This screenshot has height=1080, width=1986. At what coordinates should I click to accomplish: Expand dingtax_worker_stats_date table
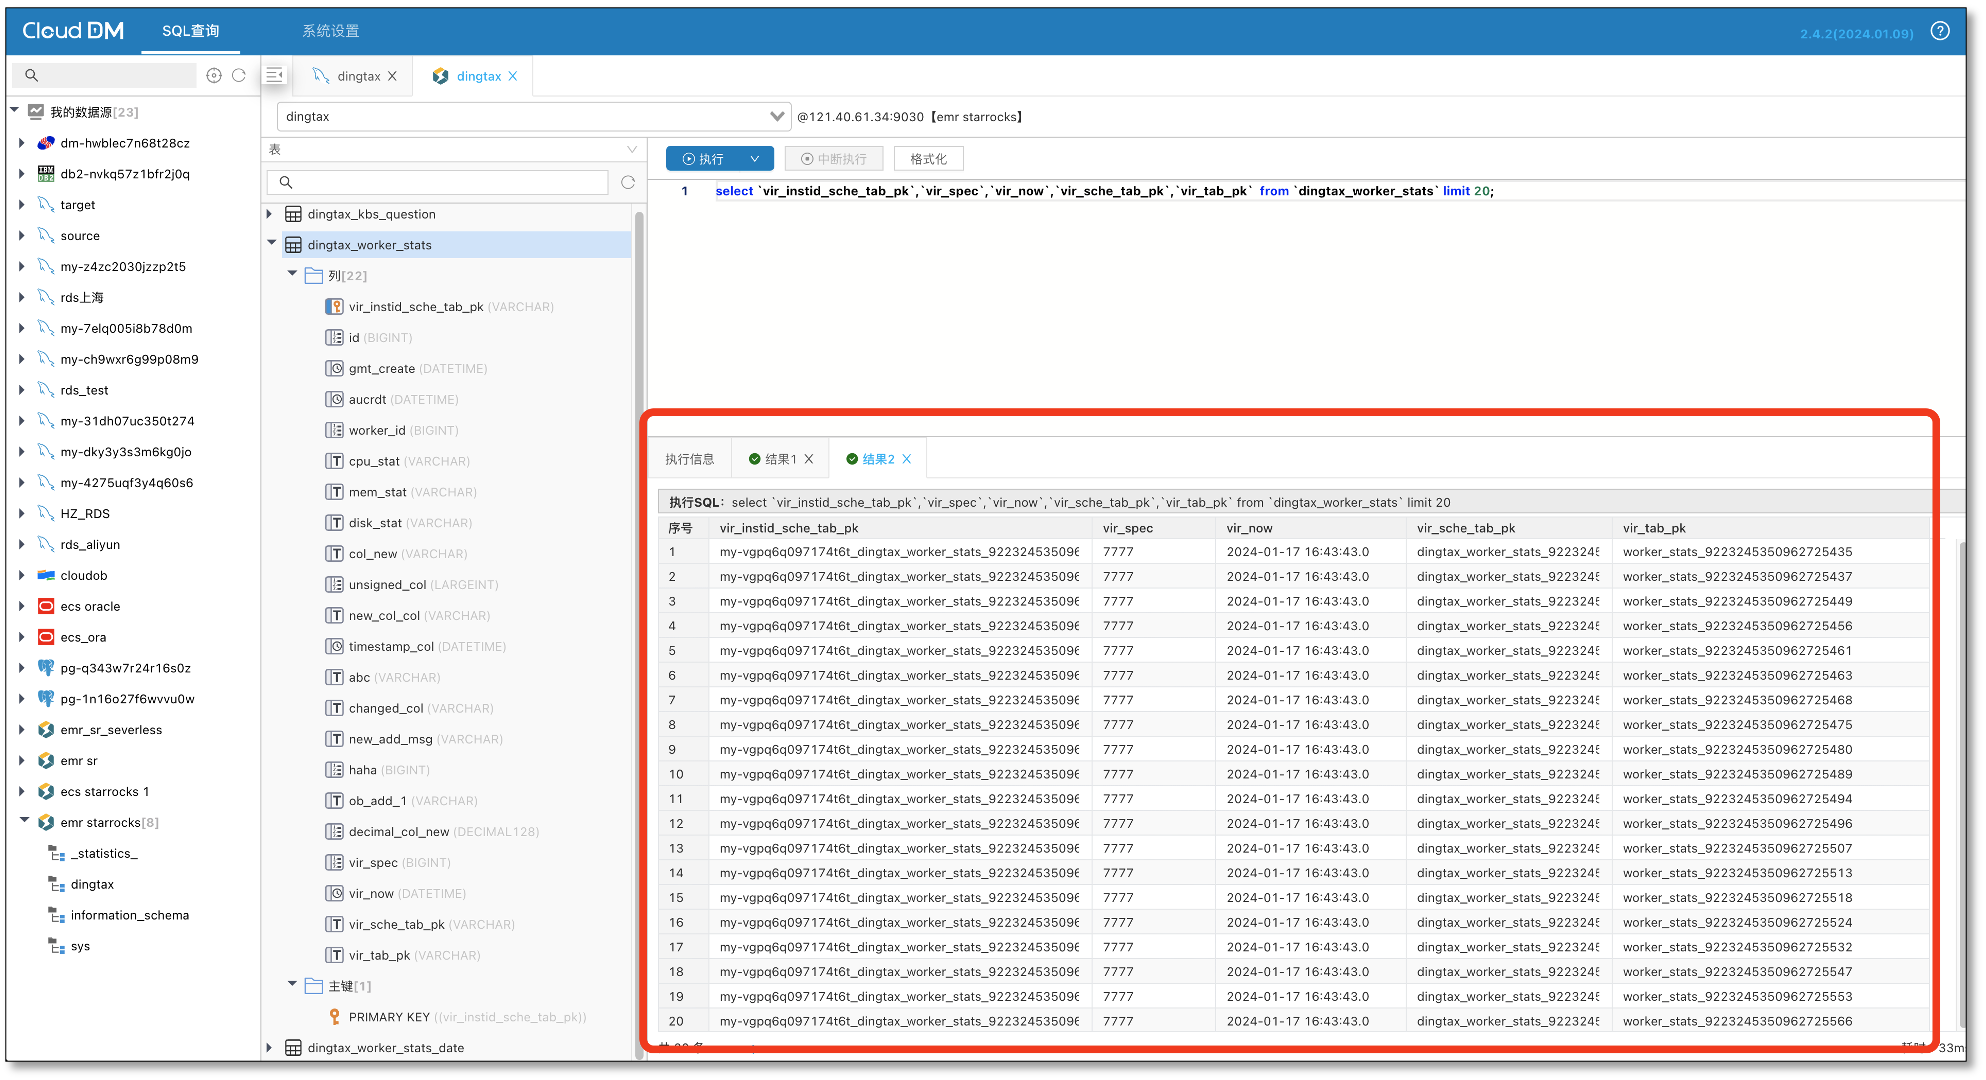pyautogui.click(x=270, y=1047)
